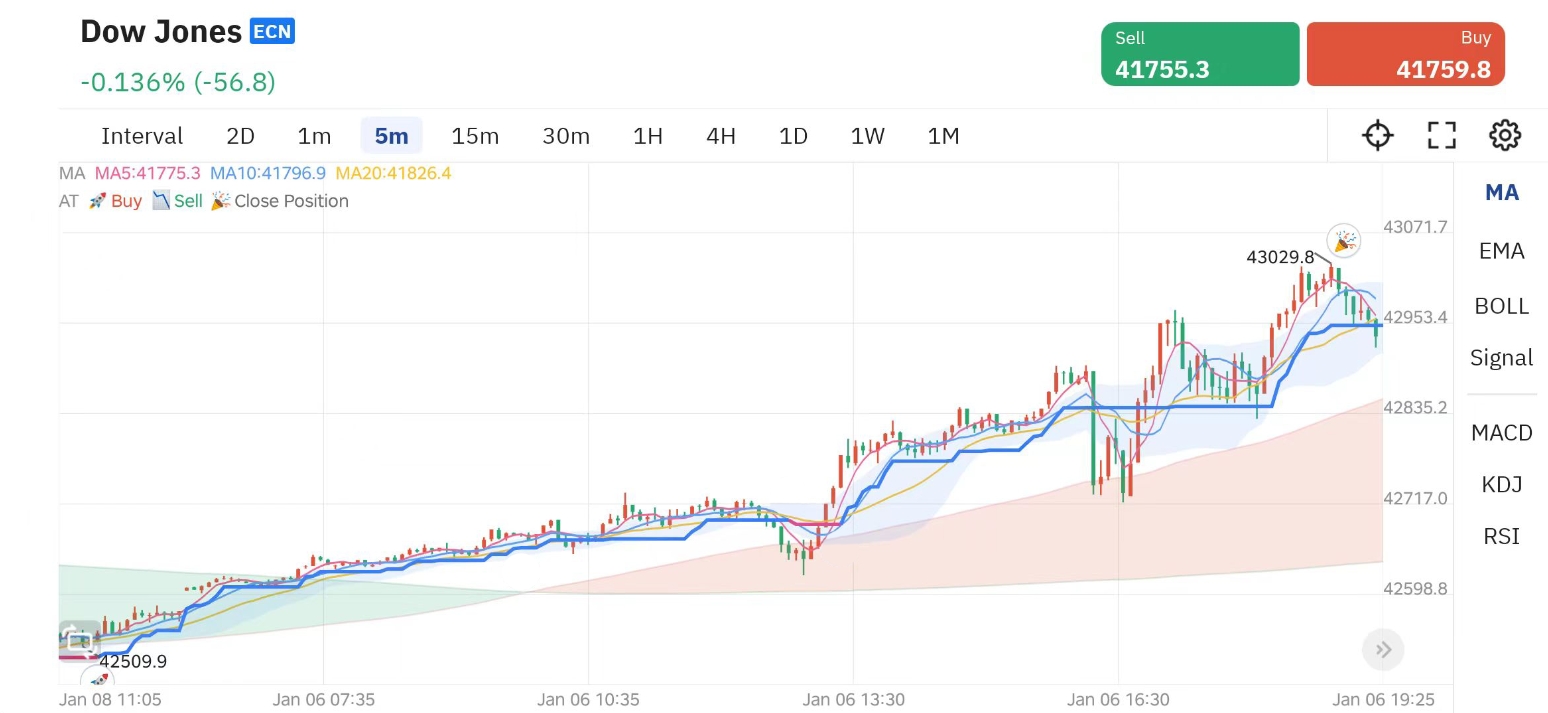Turn on BOLL bands indicator
This screenshot has height=713, width=1548.
(1501, 306)
